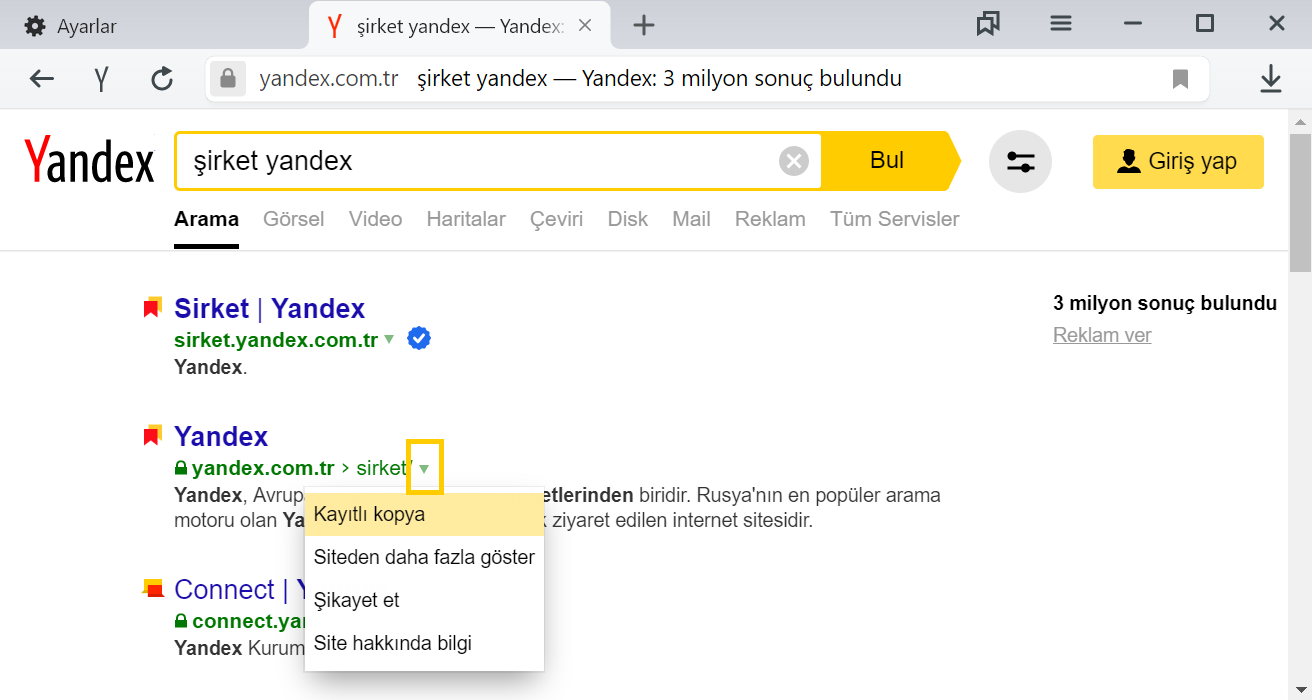Reload the page with the refresh icon

[x=162, y=79]
